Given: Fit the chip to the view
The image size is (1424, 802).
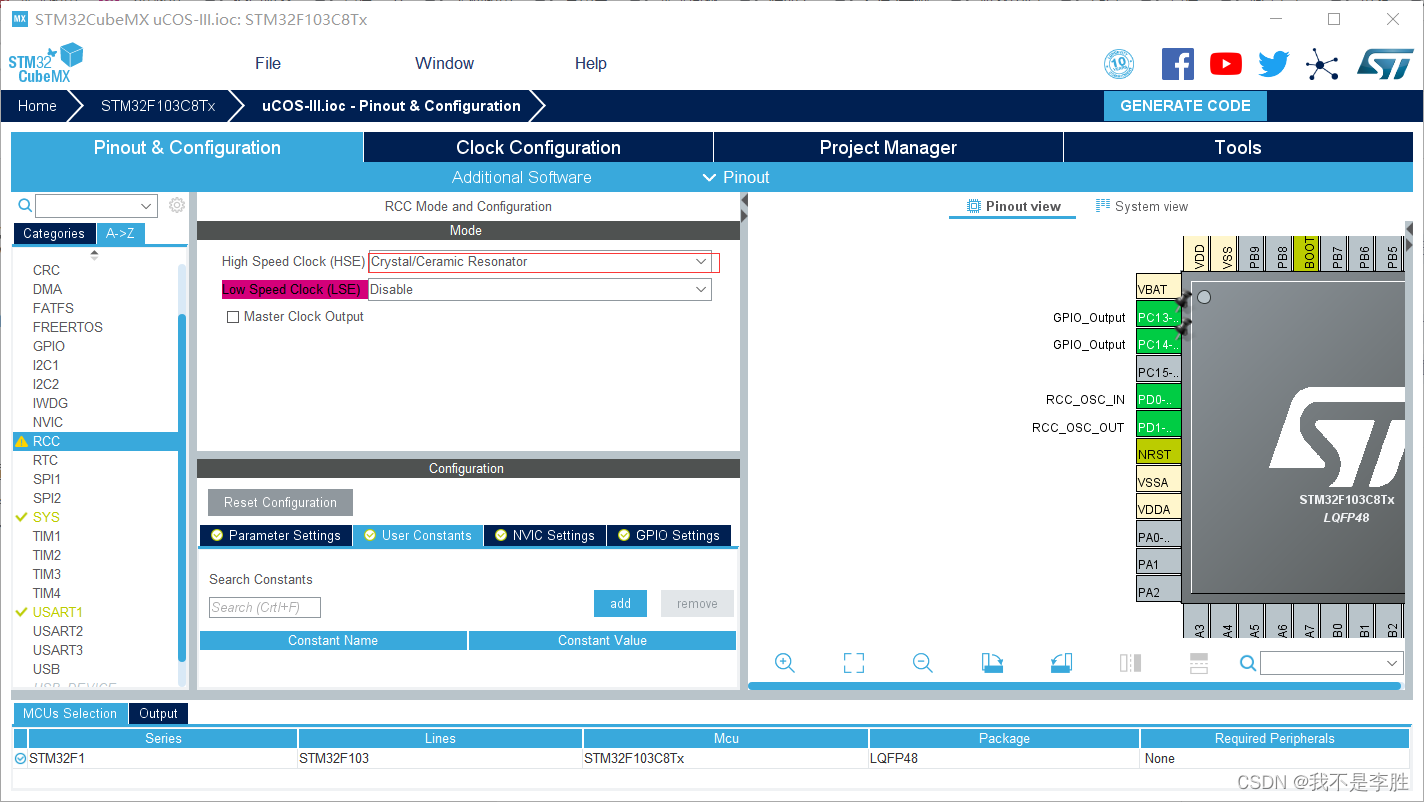Looking at the screenshot, I should 853,663.
